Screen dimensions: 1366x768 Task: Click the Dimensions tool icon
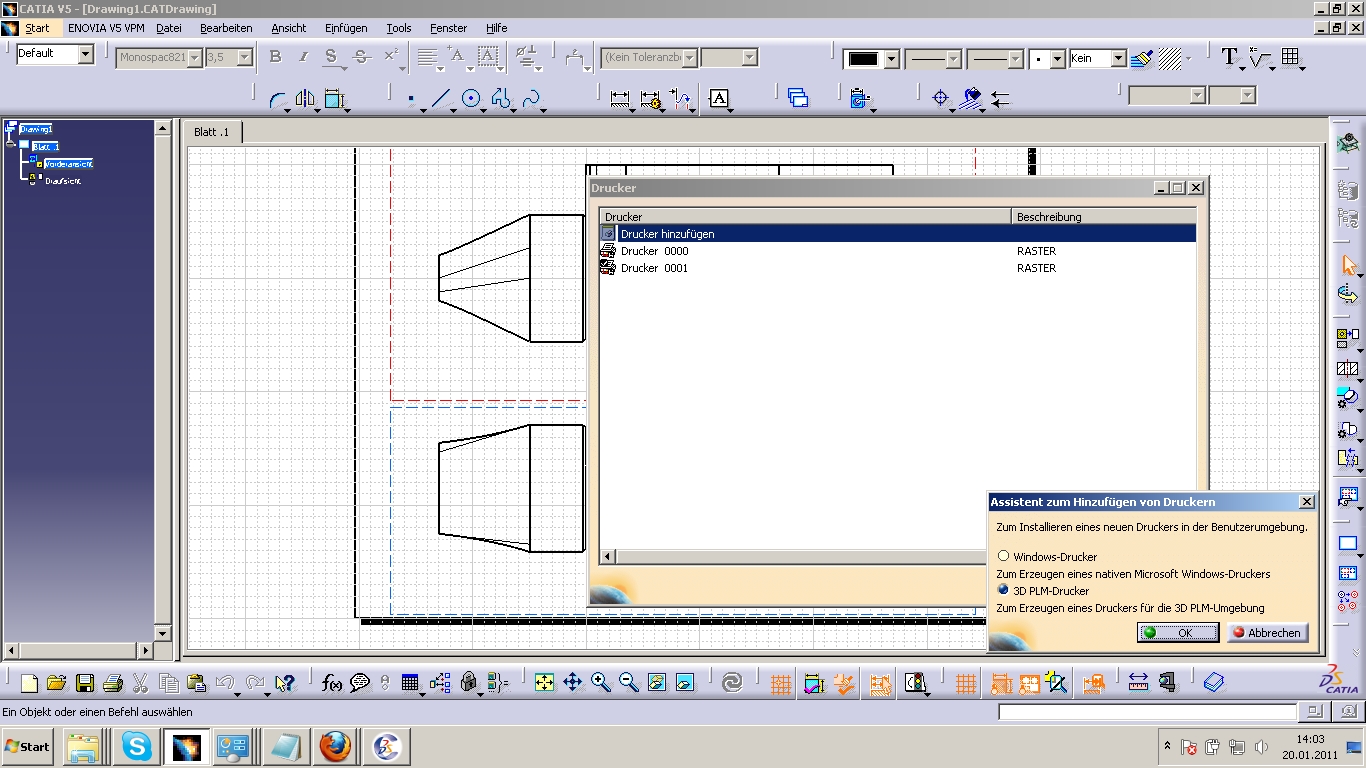tap(620, 98)
